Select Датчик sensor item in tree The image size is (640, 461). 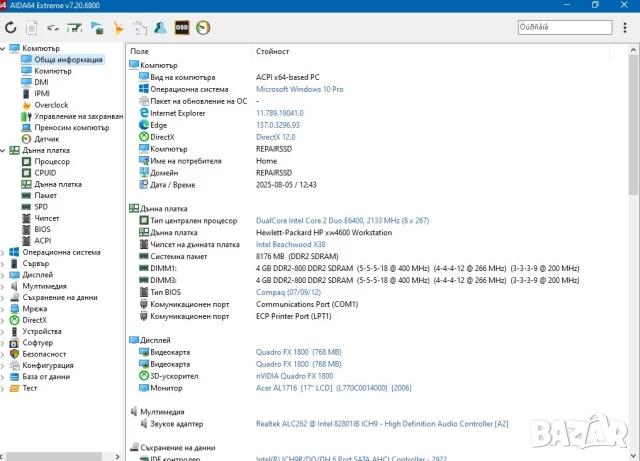(47, 139)
